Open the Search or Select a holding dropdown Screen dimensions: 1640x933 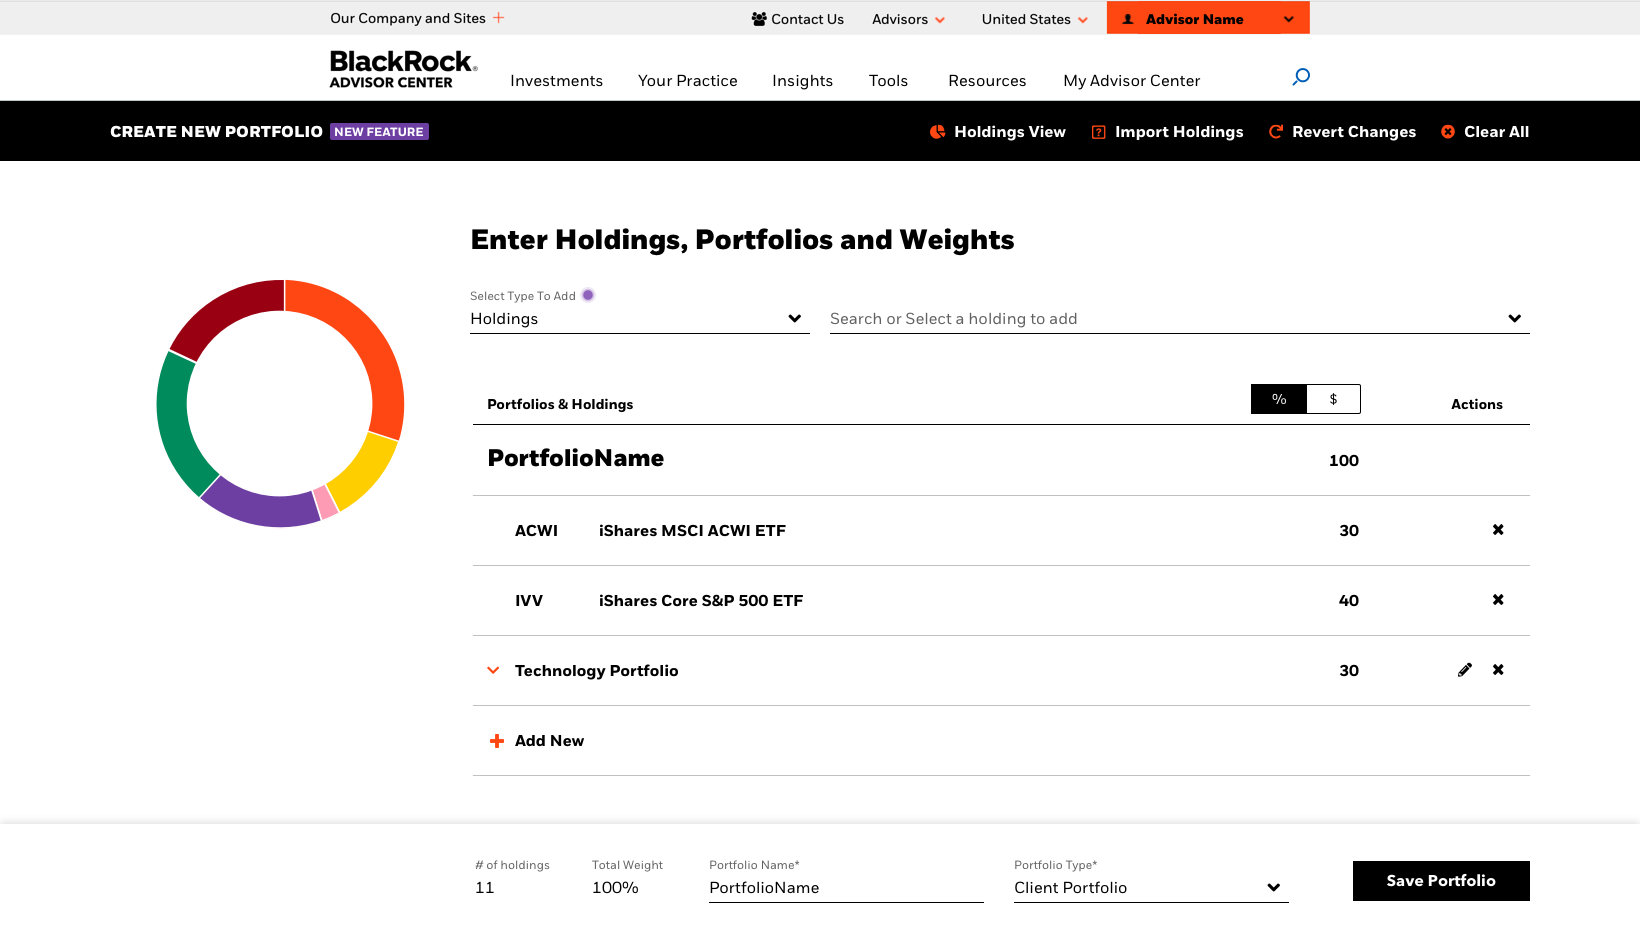click(x=1180, y=319)
